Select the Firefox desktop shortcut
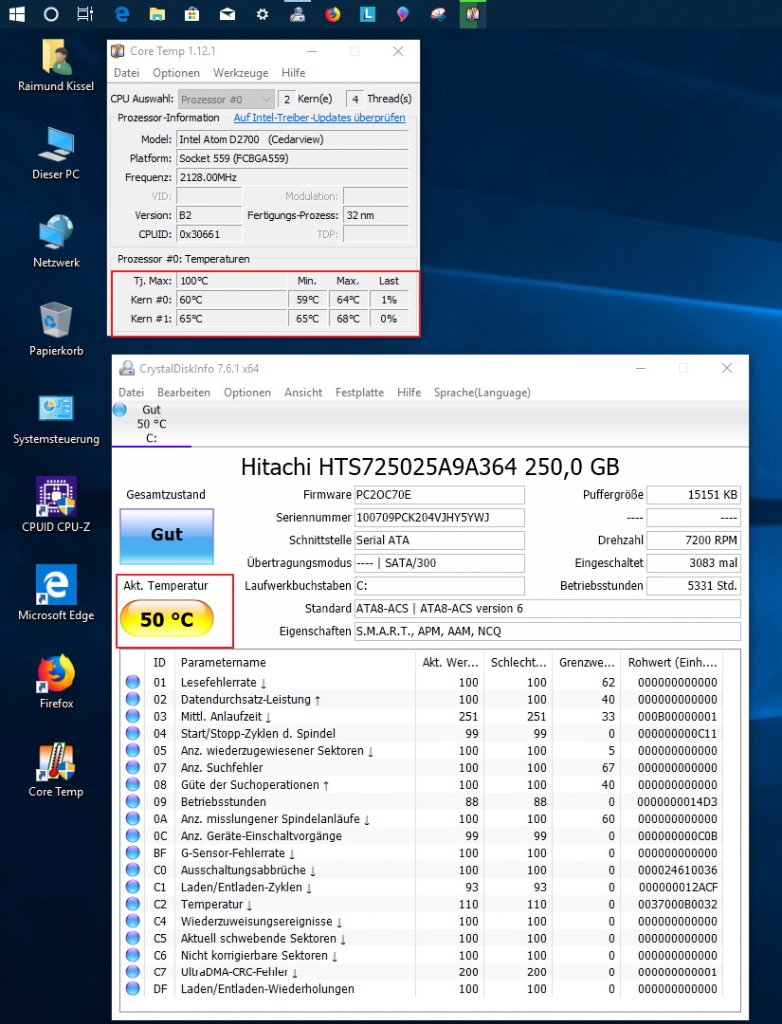The height and width of the screenshot is (1024, 782). pyautogui.click(x=56, y=682)
